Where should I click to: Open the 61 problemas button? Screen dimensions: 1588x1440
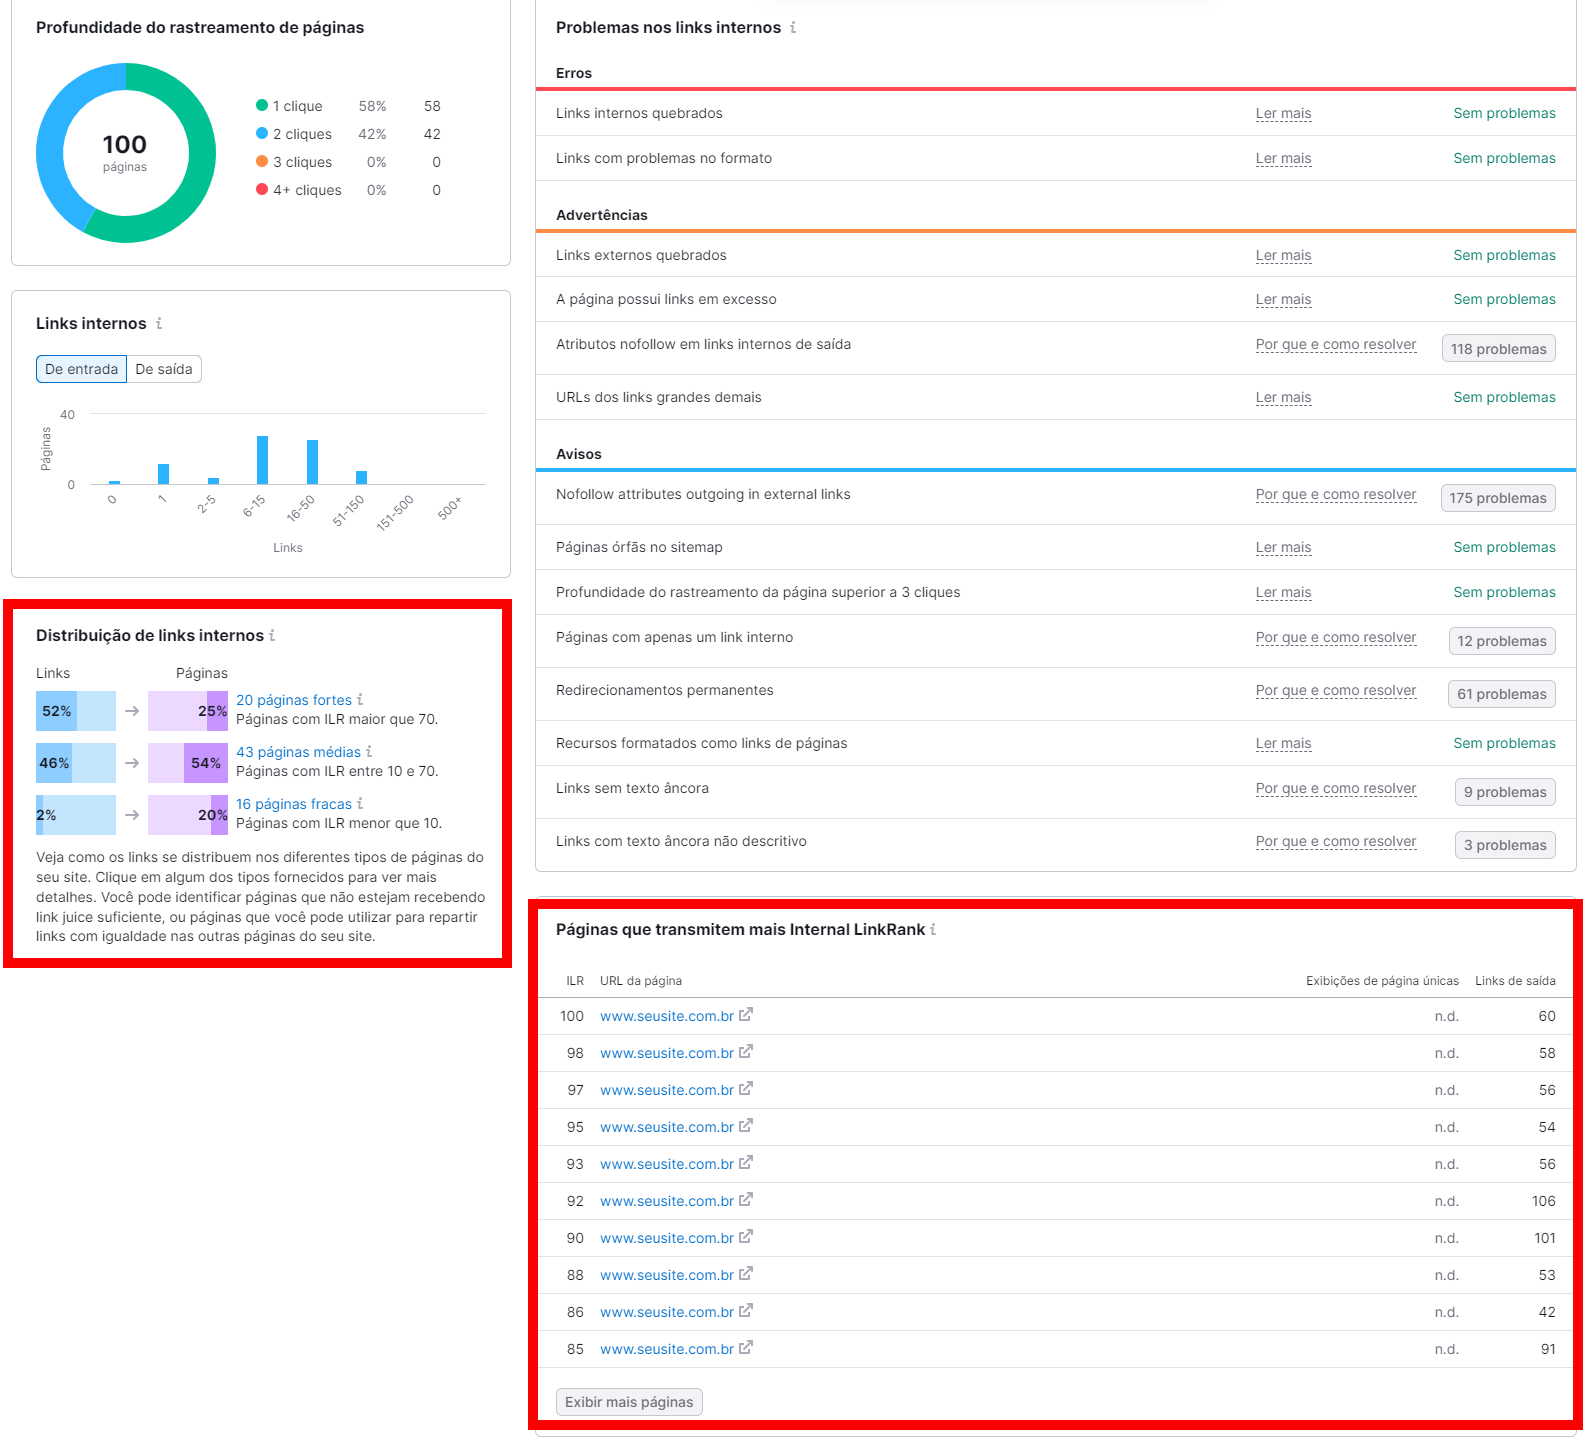tap(1502, 694)
